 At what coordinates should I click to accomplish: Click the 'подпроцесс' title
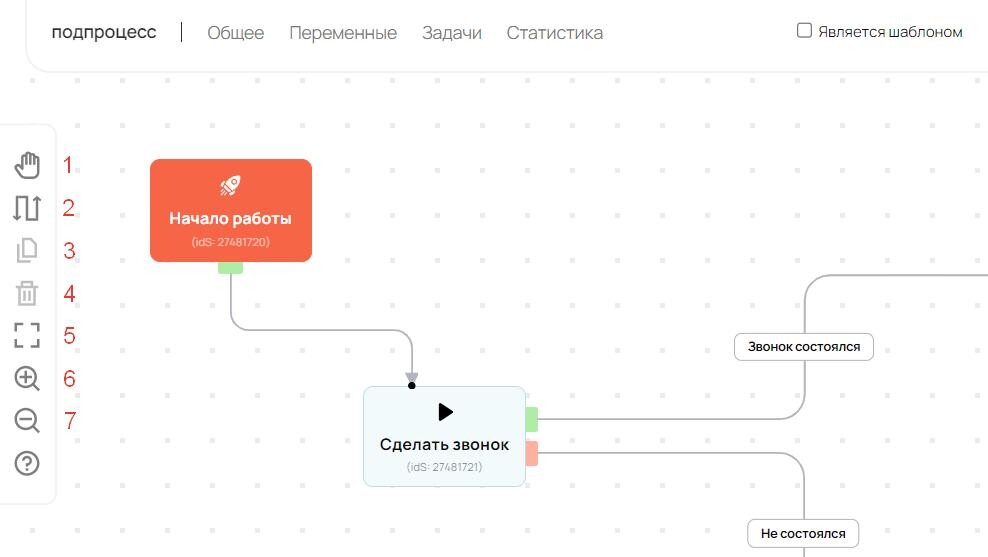[x=104, y=32]
